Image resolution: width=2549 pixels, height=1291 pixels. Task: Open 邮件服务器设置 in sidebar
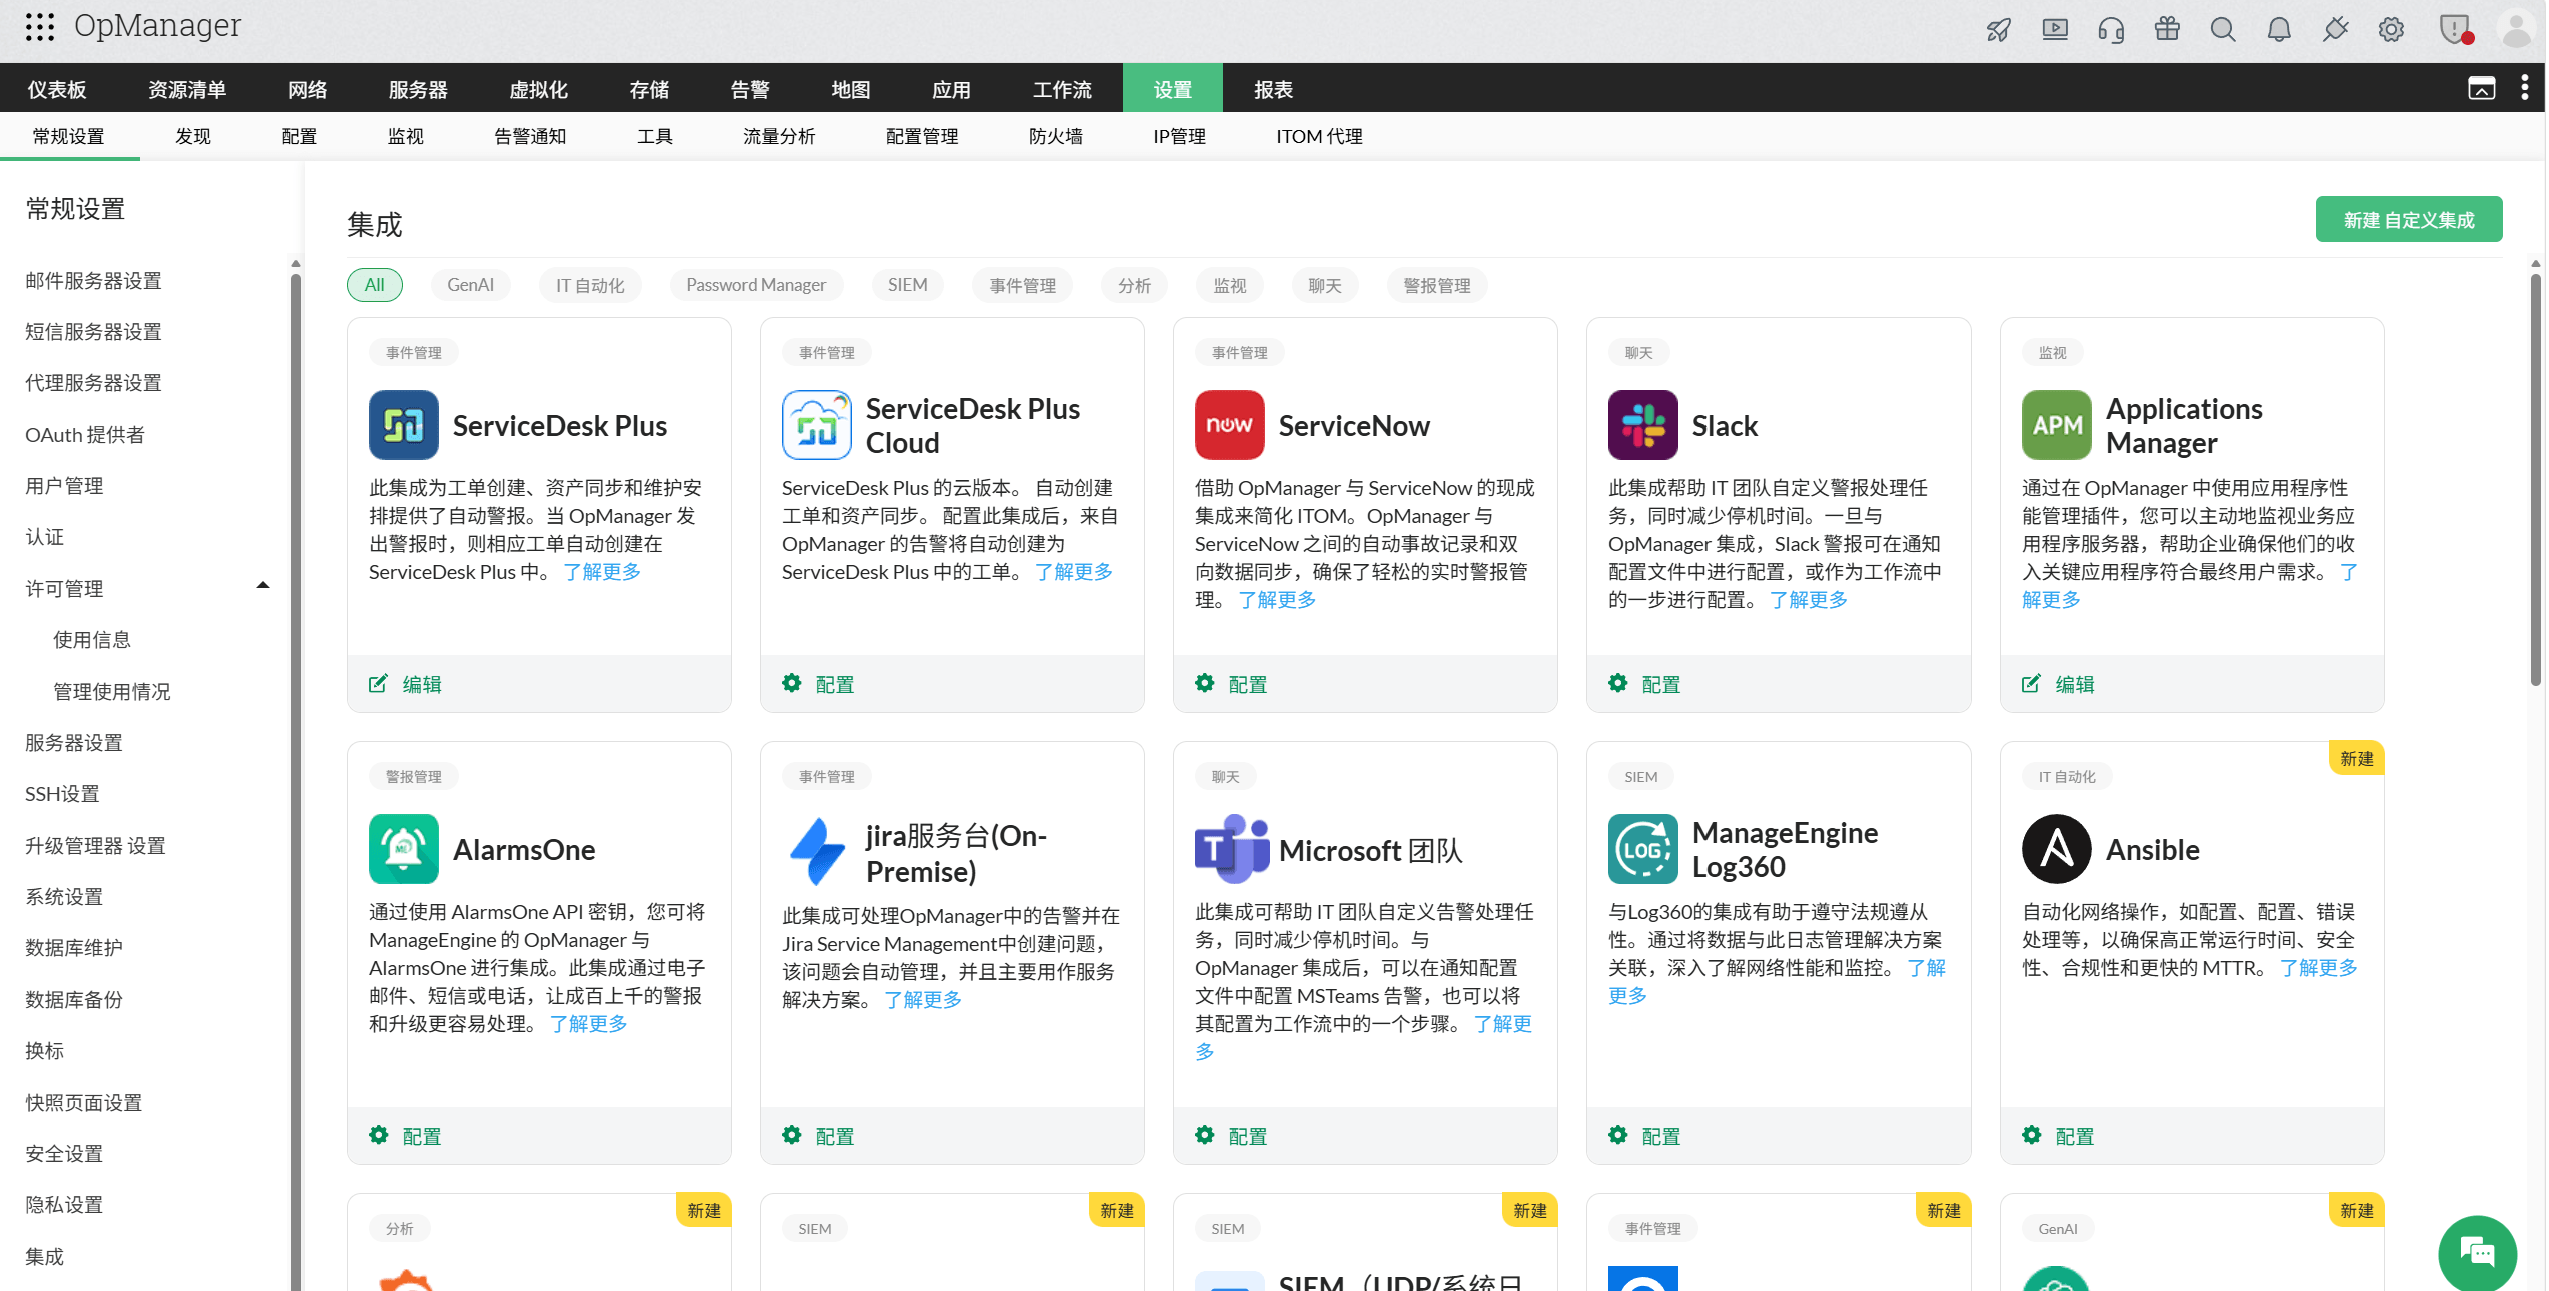coord(93,281)
